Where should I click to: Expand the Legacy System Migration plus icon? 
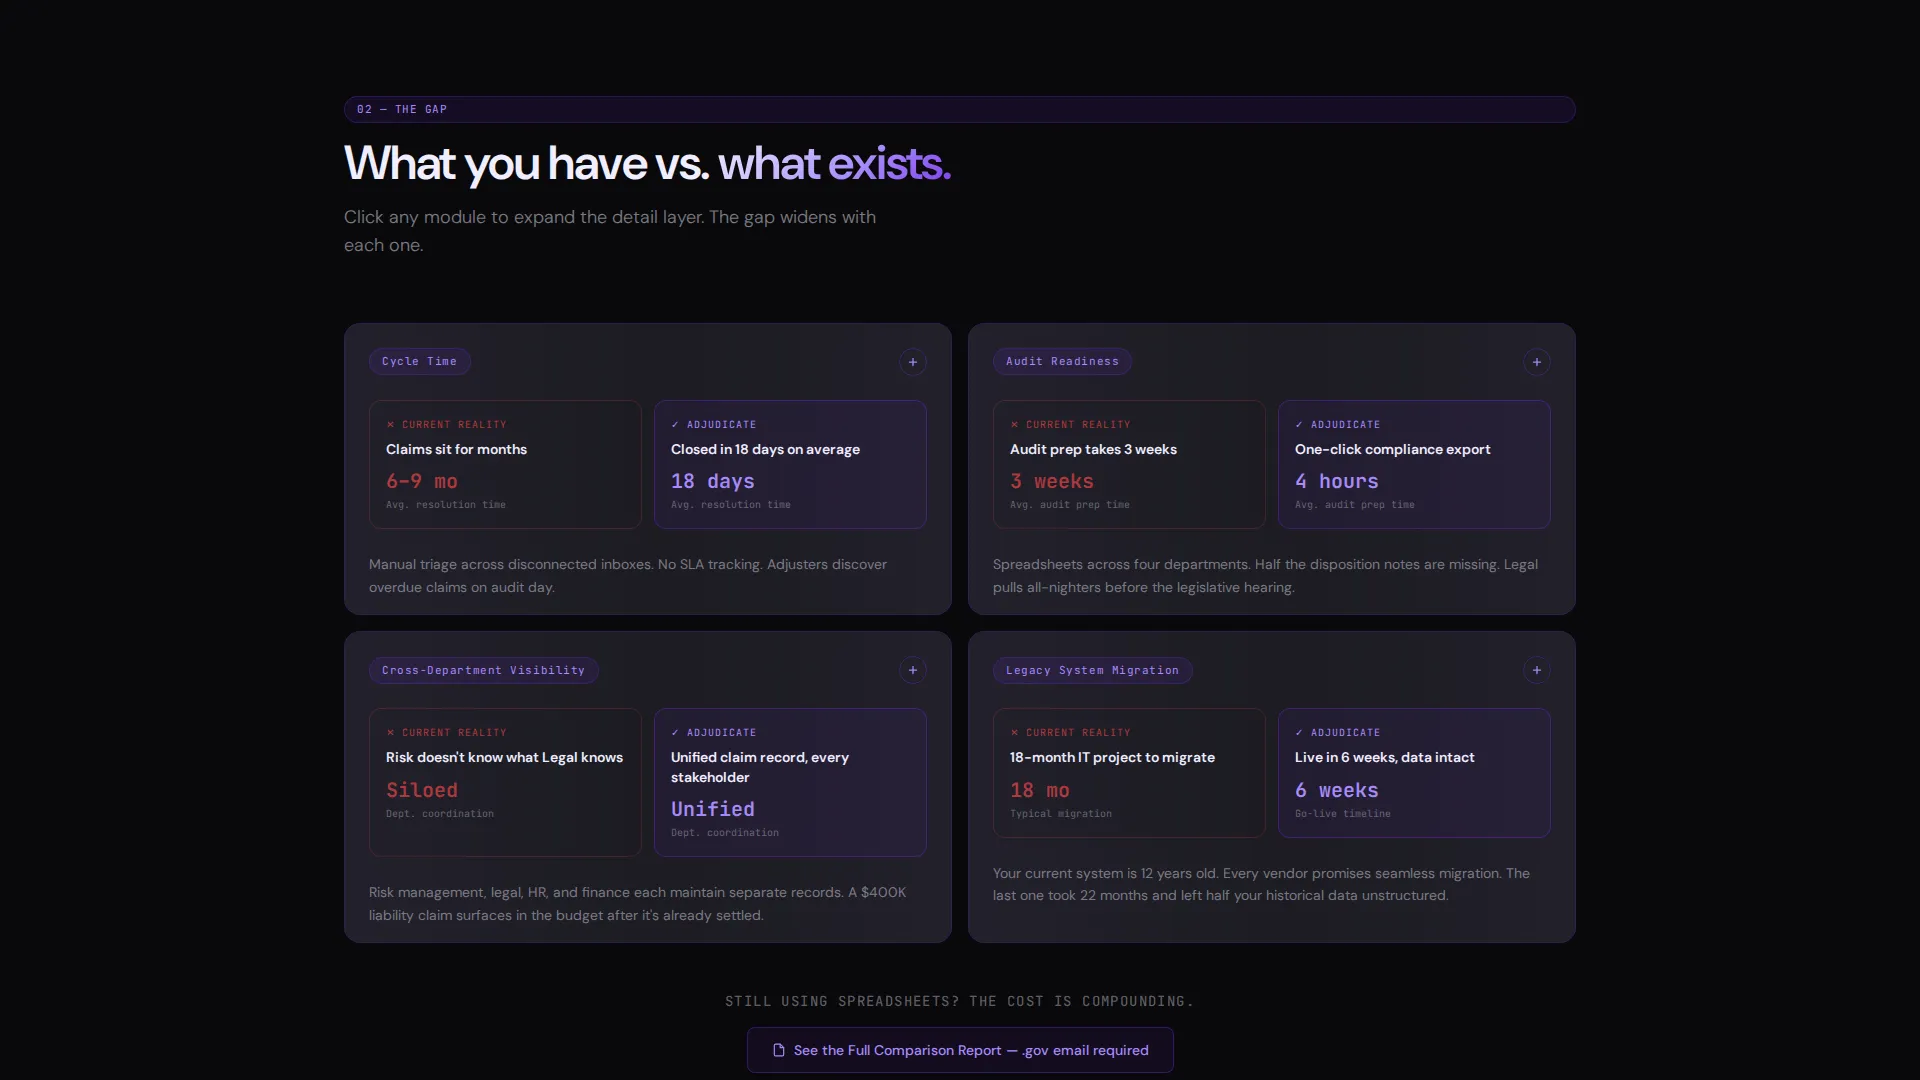pyautogui.click(x=1536, y=670)
